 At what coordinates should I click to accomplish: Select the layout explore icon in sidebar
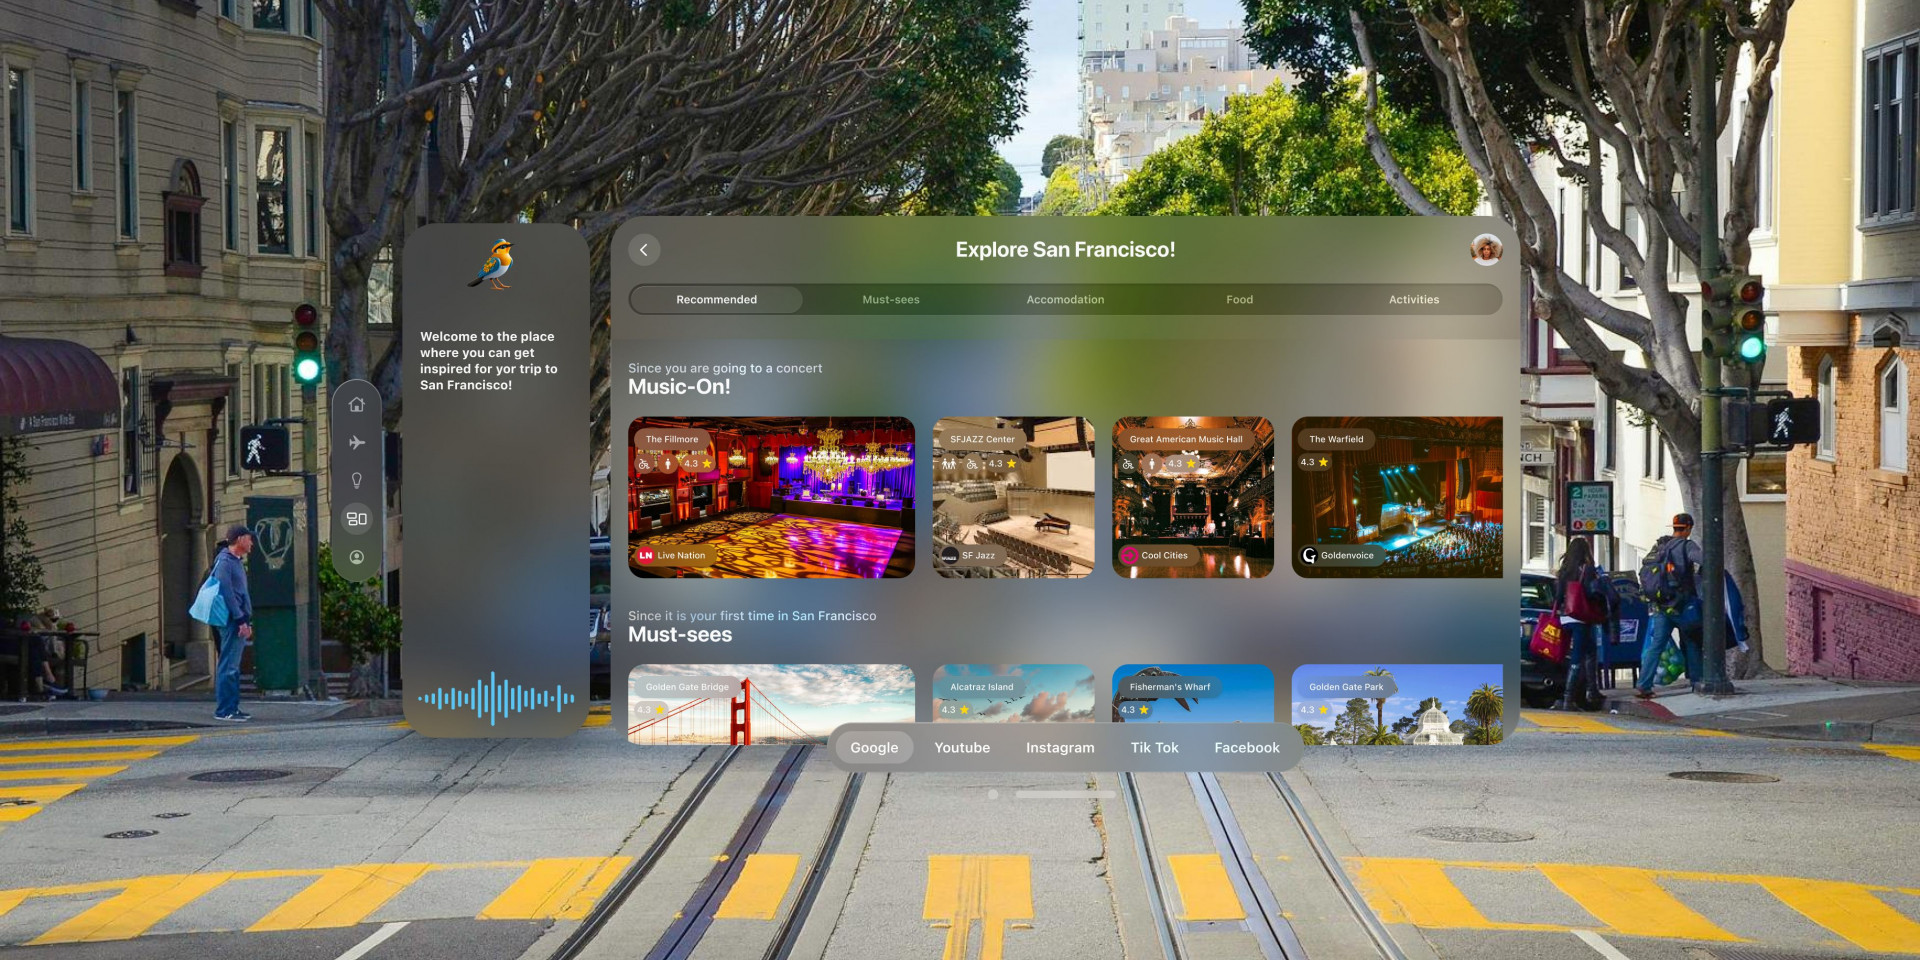(356, 518)
